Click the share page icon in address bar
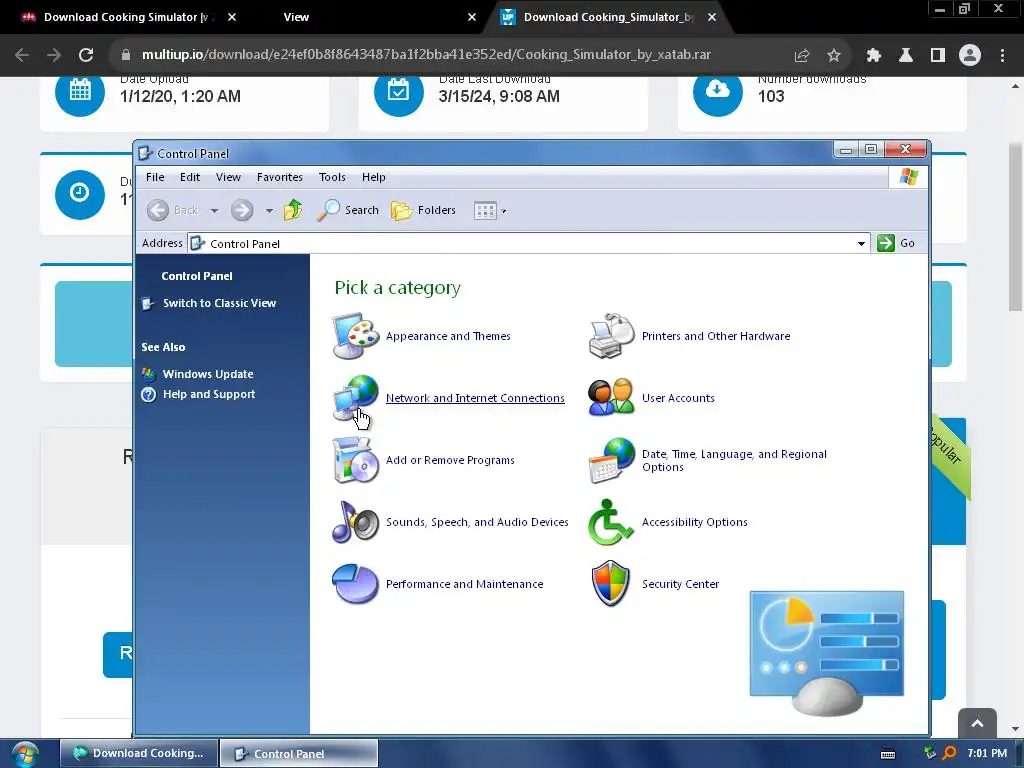The width and height of the screenshot is (1024, 768). coord(802,55)
